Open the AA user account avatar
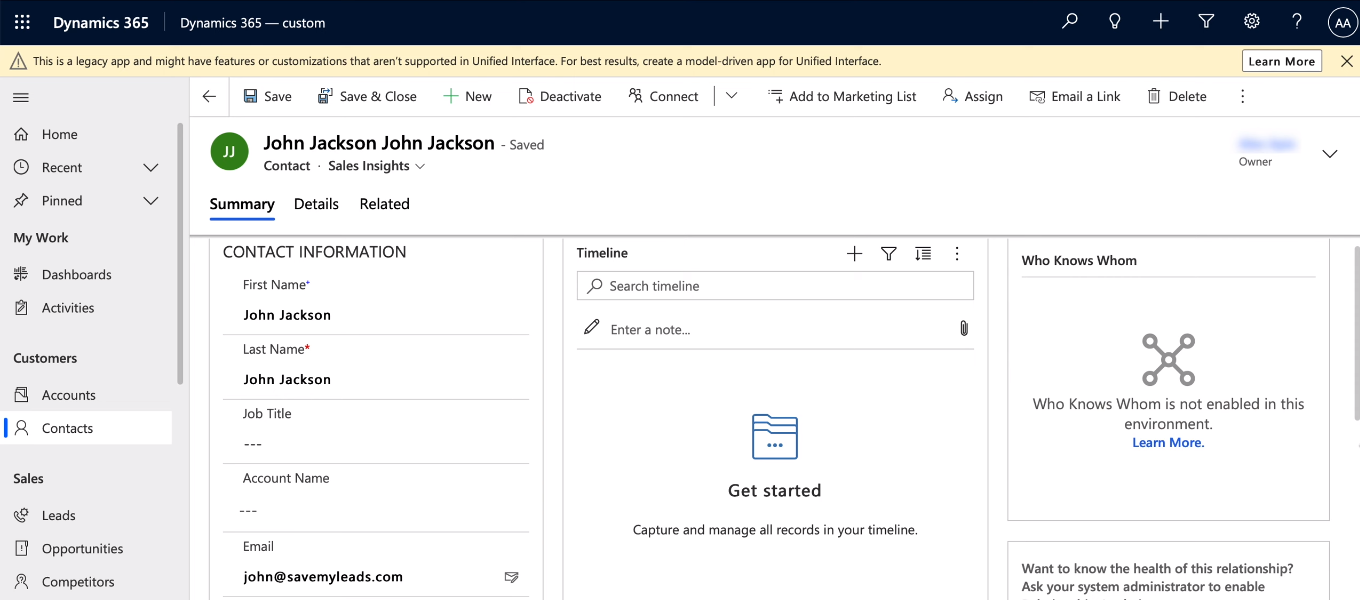The image size is (1360, 600). 1342,22
